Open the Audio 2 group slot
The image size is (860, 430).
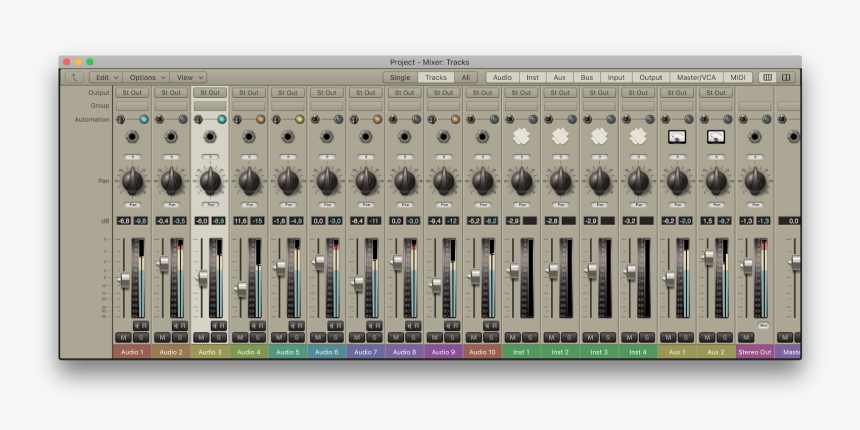point(171,106)
